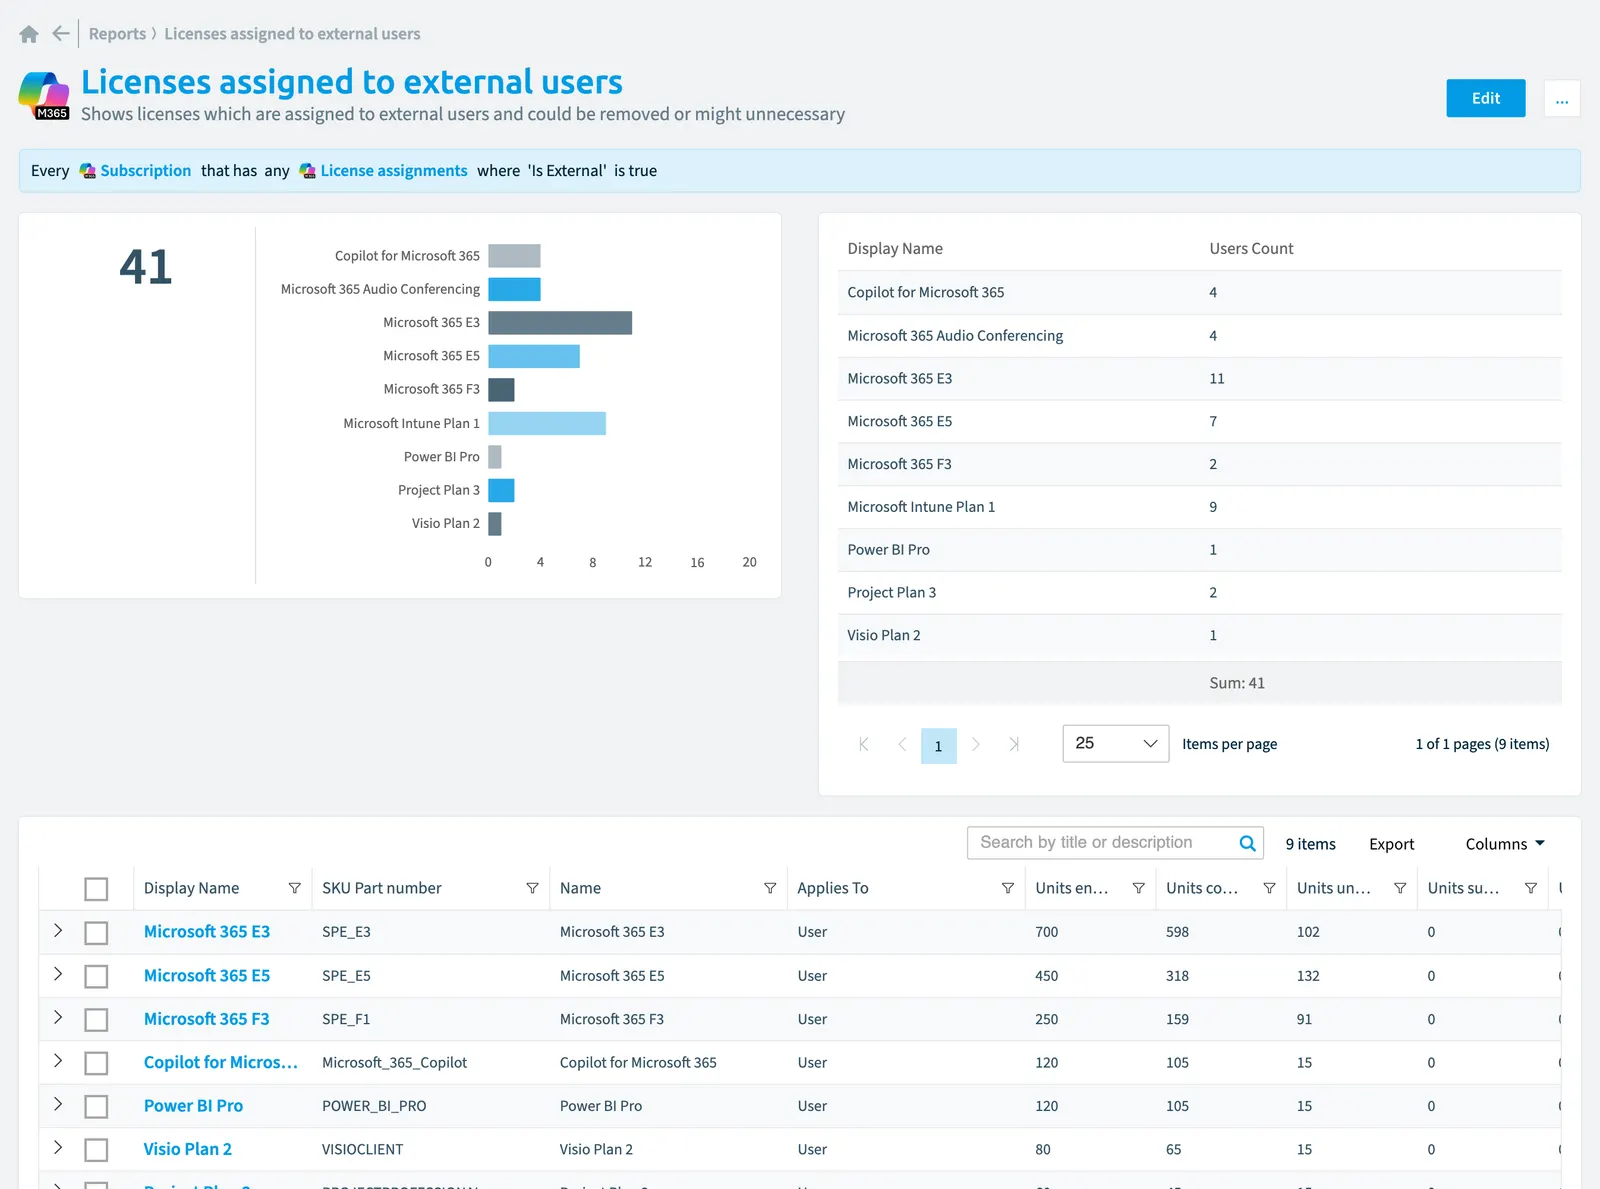The width and height of the screenshot is (1600, 1189).
Task: Expand the Copilot for Microsoft 365 row
Action: [x=58, y=1061]
